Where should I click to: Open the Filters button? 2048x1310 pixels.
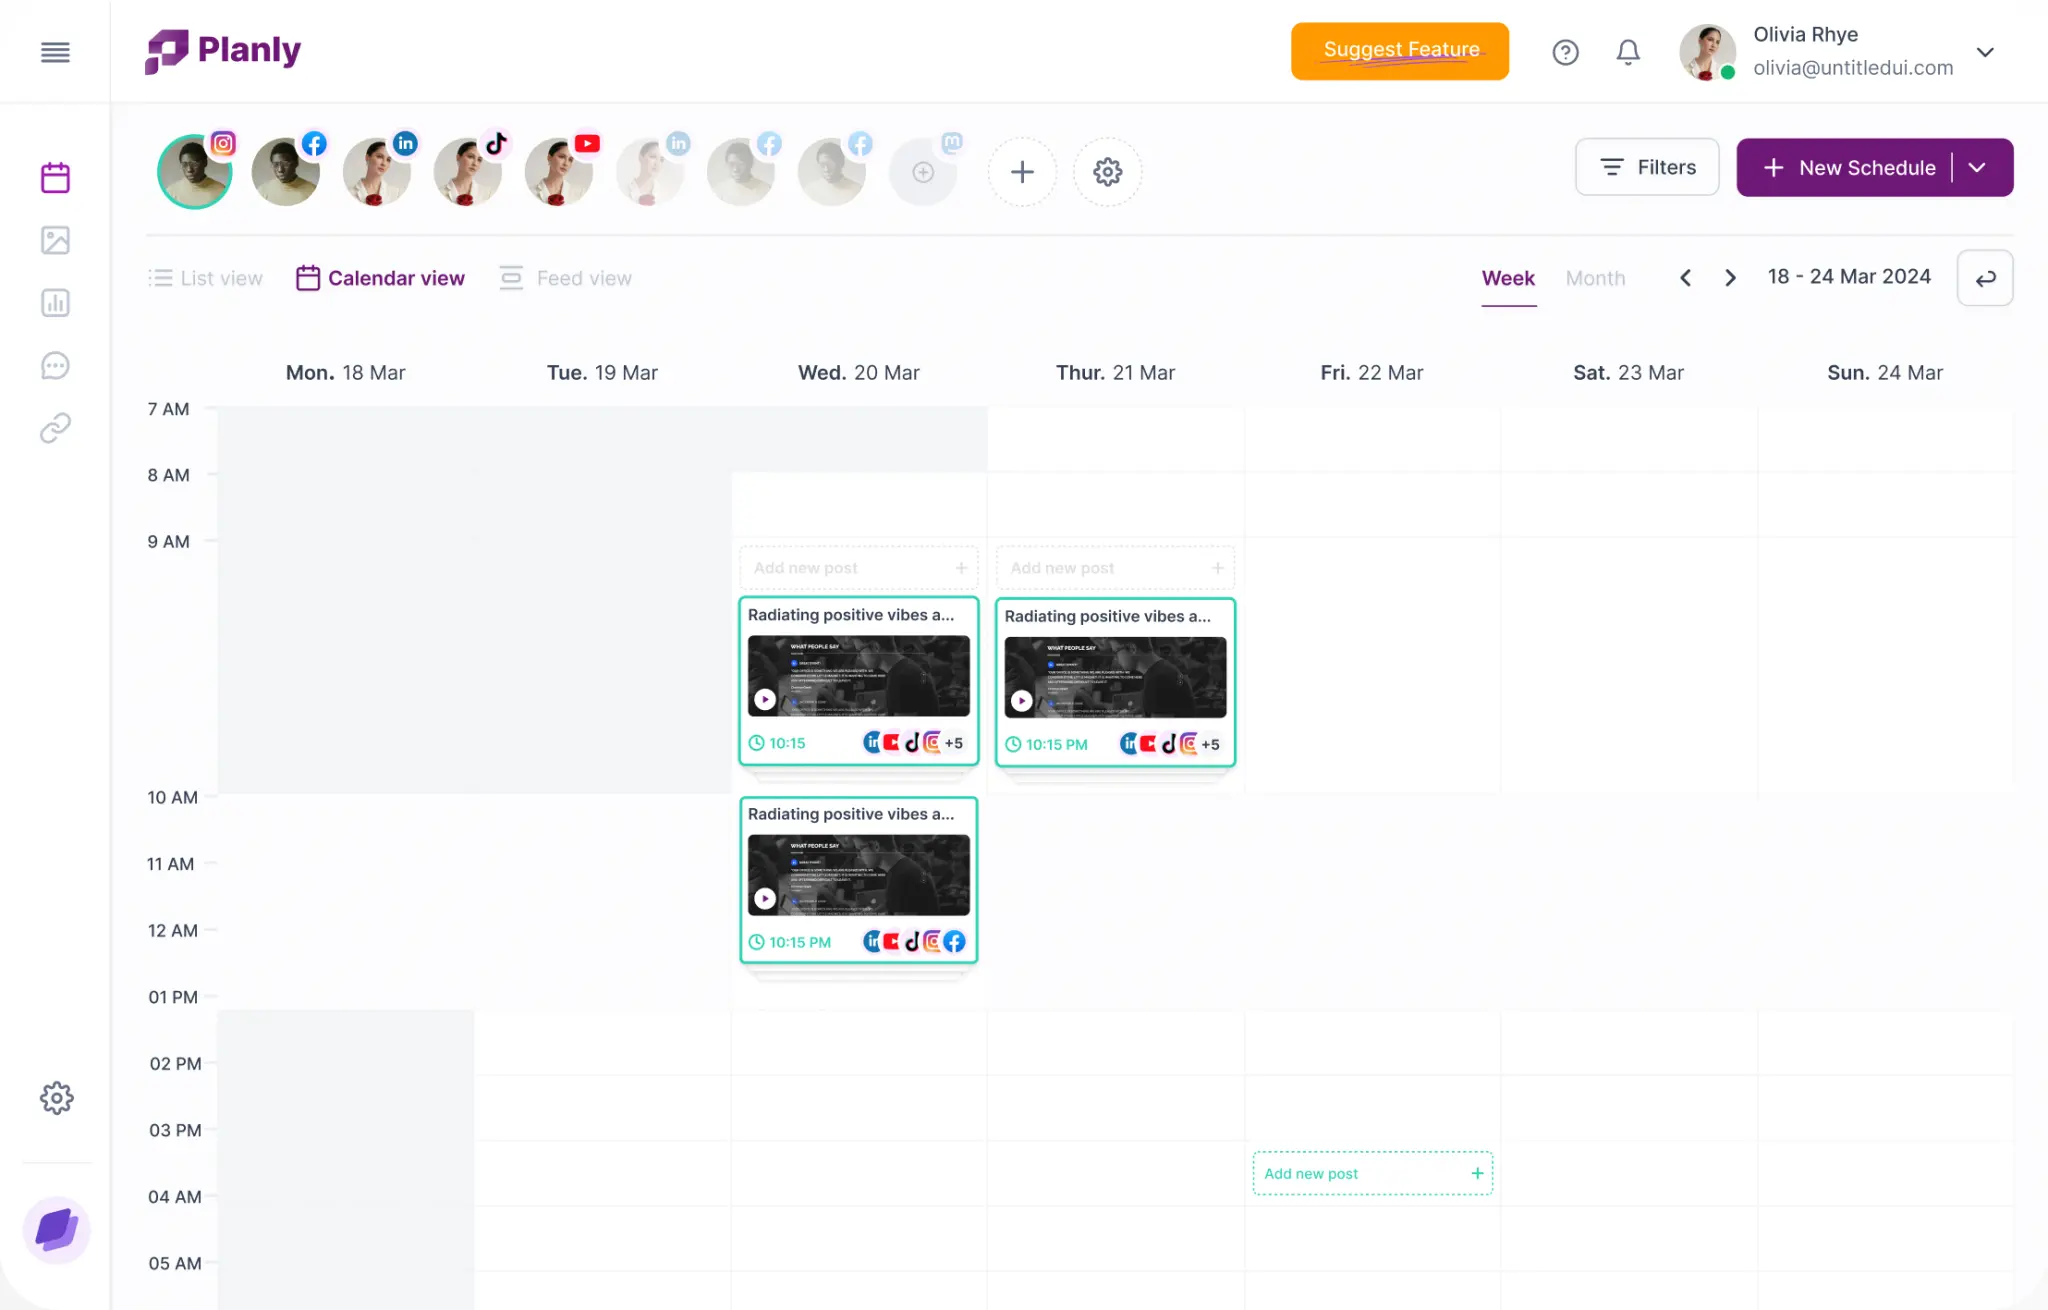1646,167
